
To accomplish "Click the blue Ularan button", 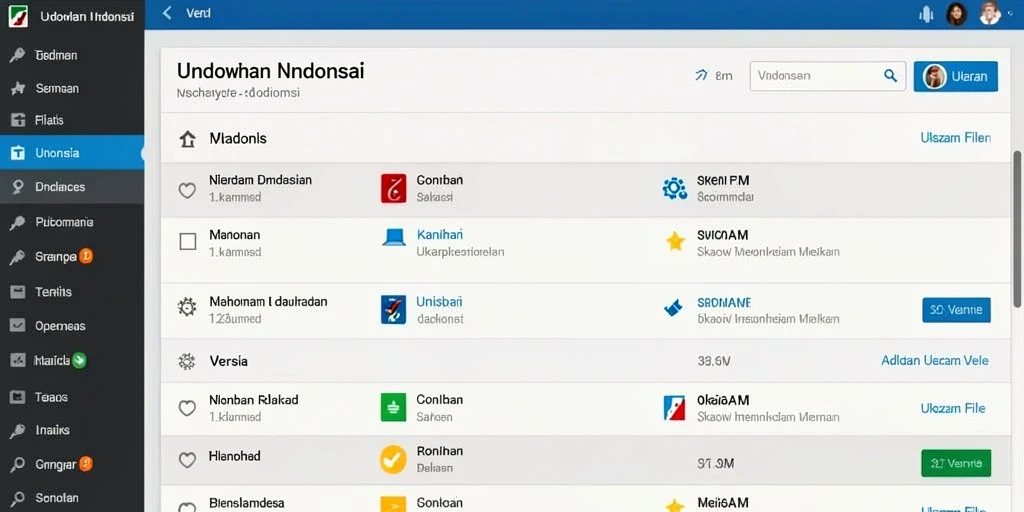I will (x=955, y=76).
